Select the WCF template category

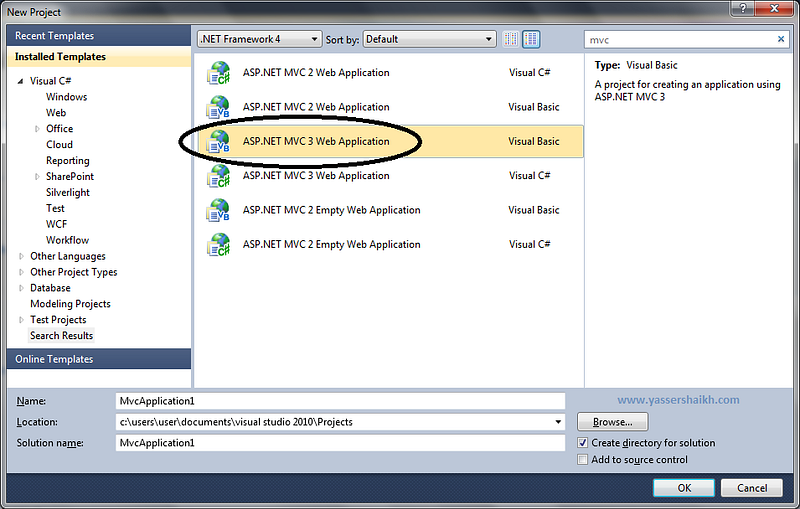56,224
